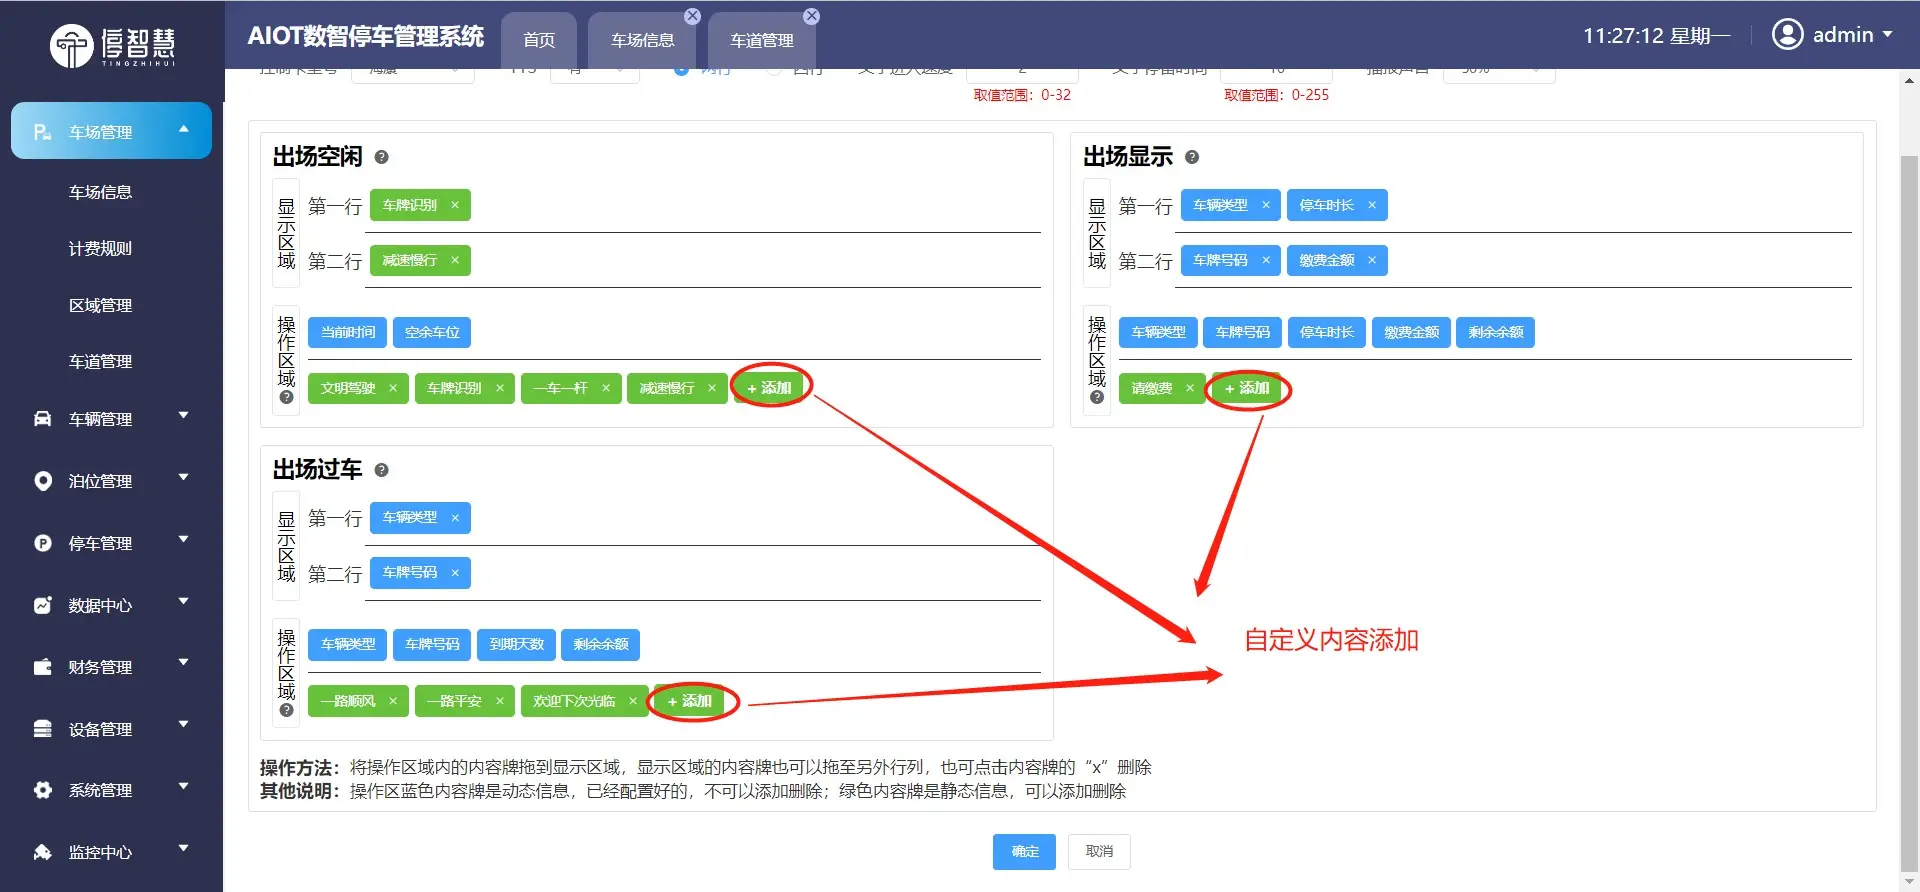Remove 车辆类型 tag from 出场过车 first row

pyautogui.click(x=455, y=518)
